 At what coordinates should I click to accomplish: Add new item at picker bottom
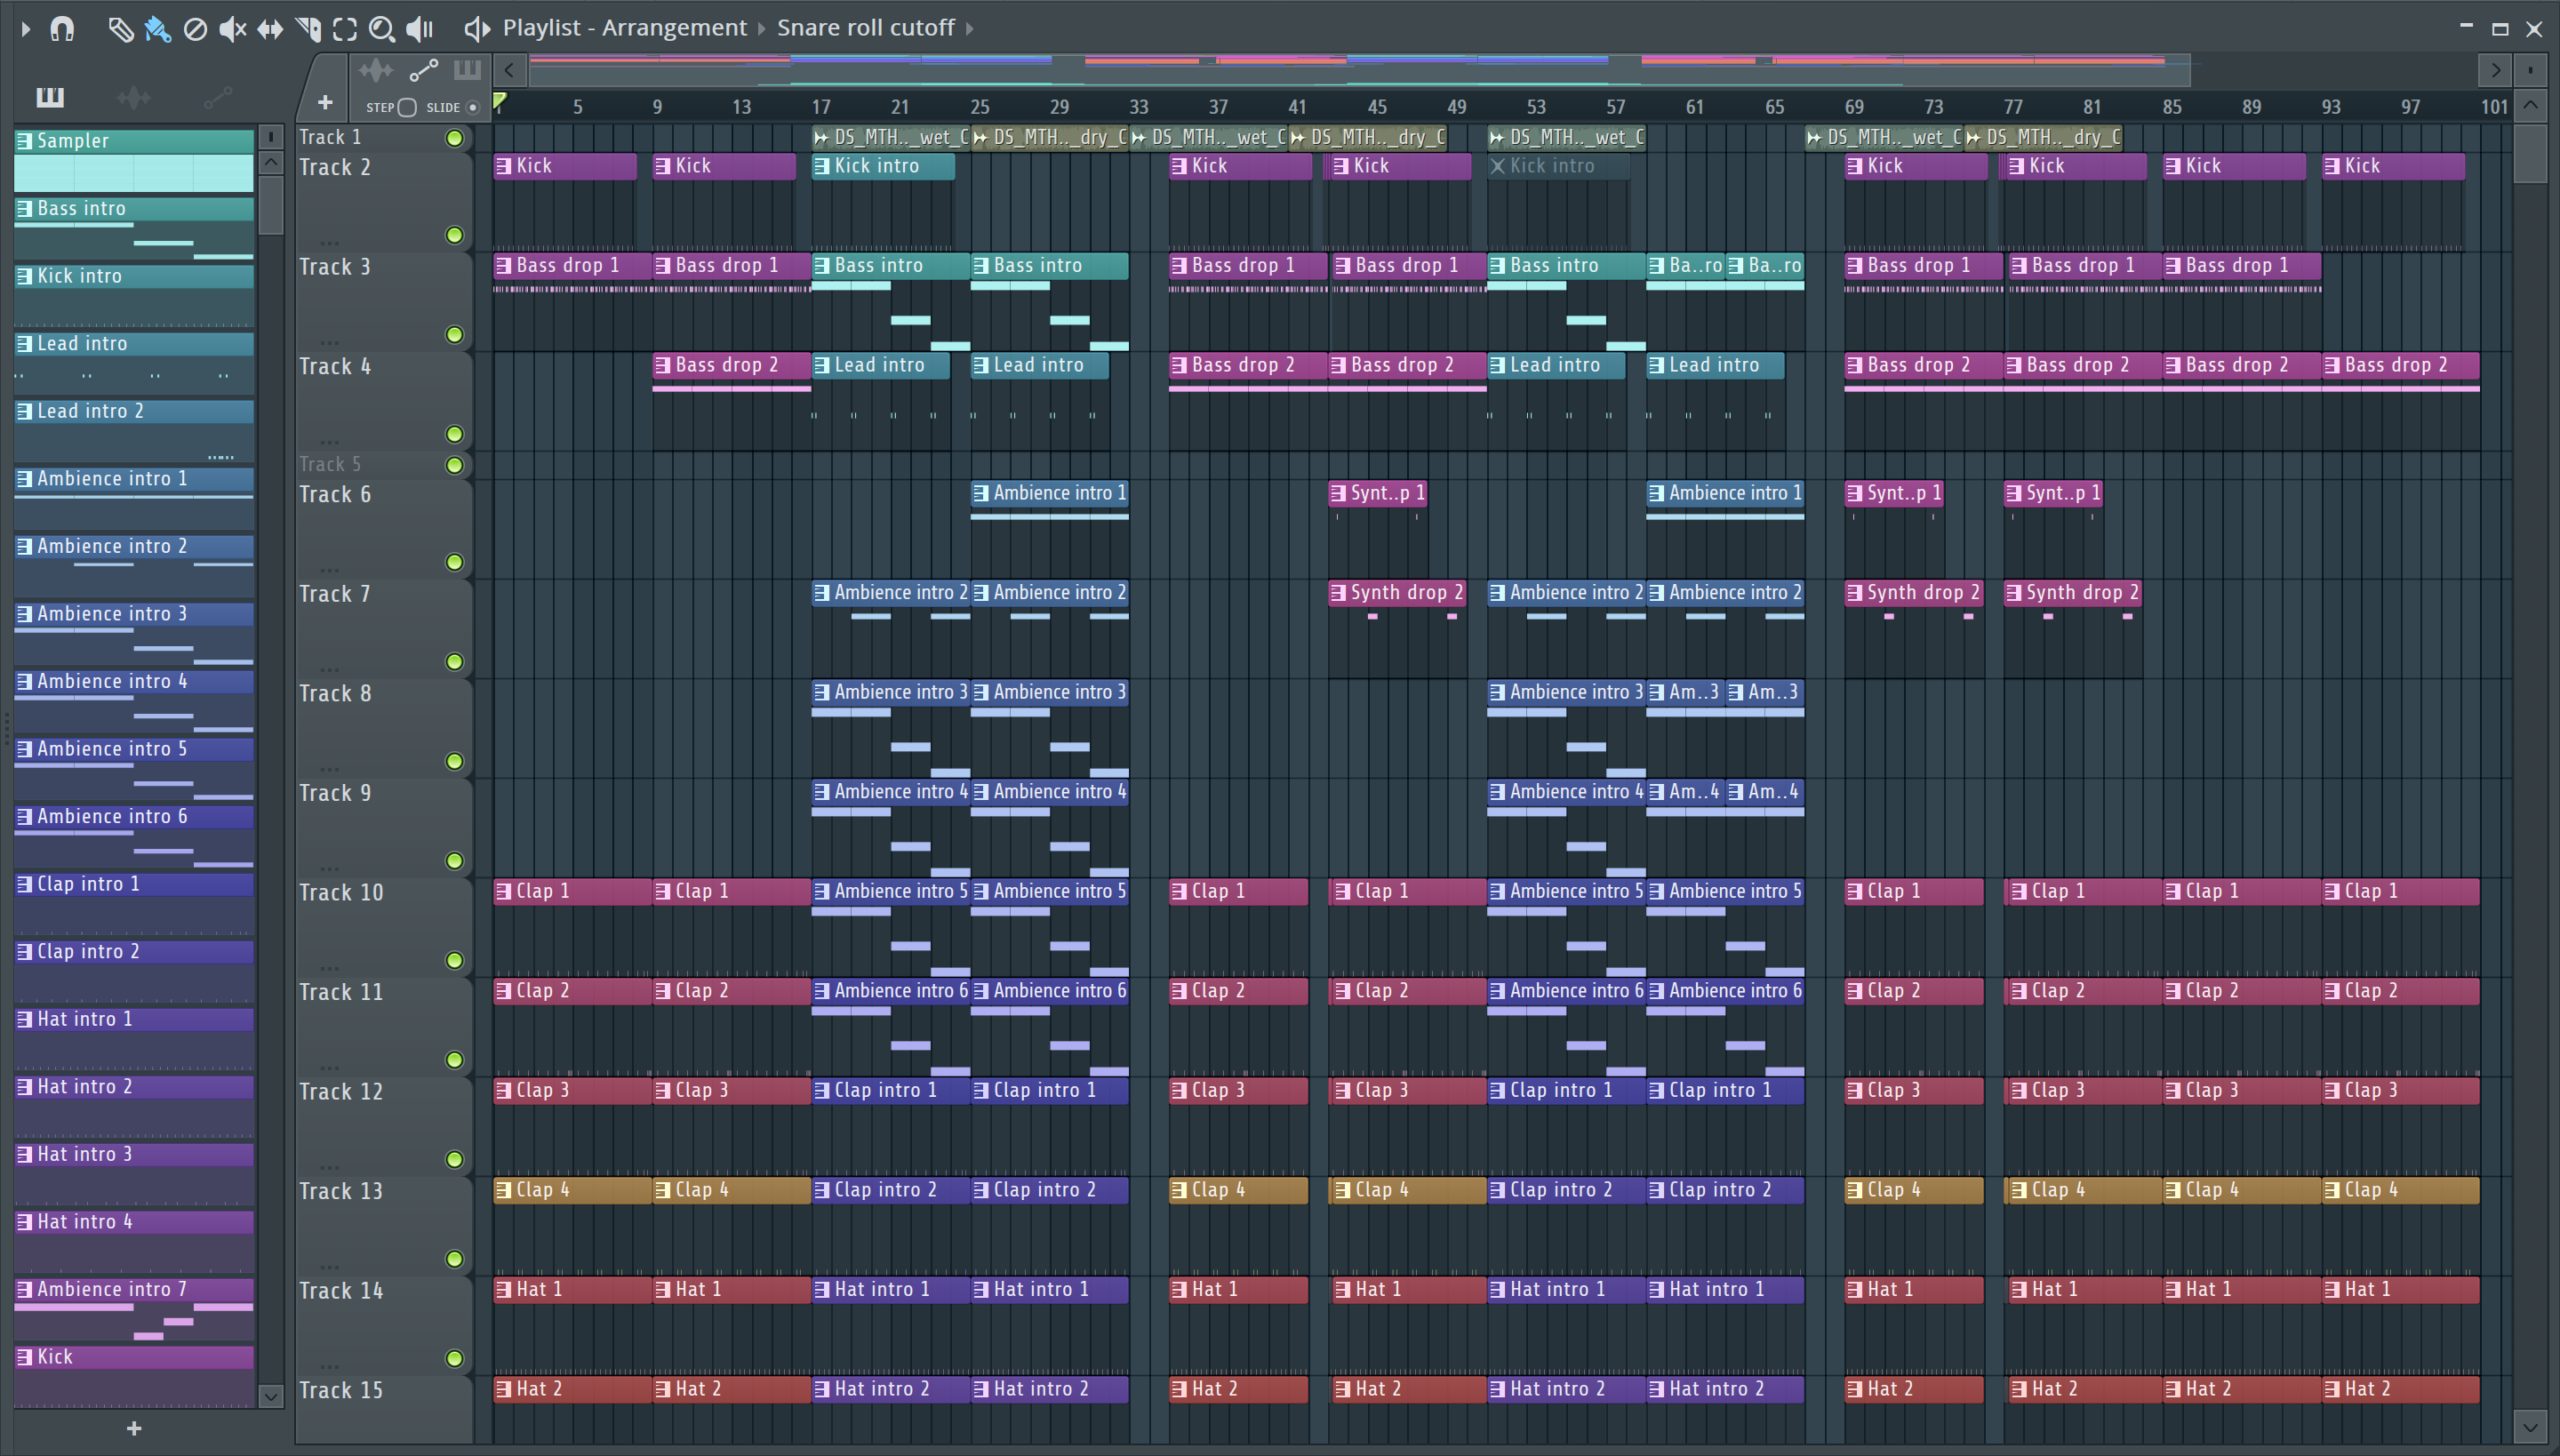(x=134, y=1428)
